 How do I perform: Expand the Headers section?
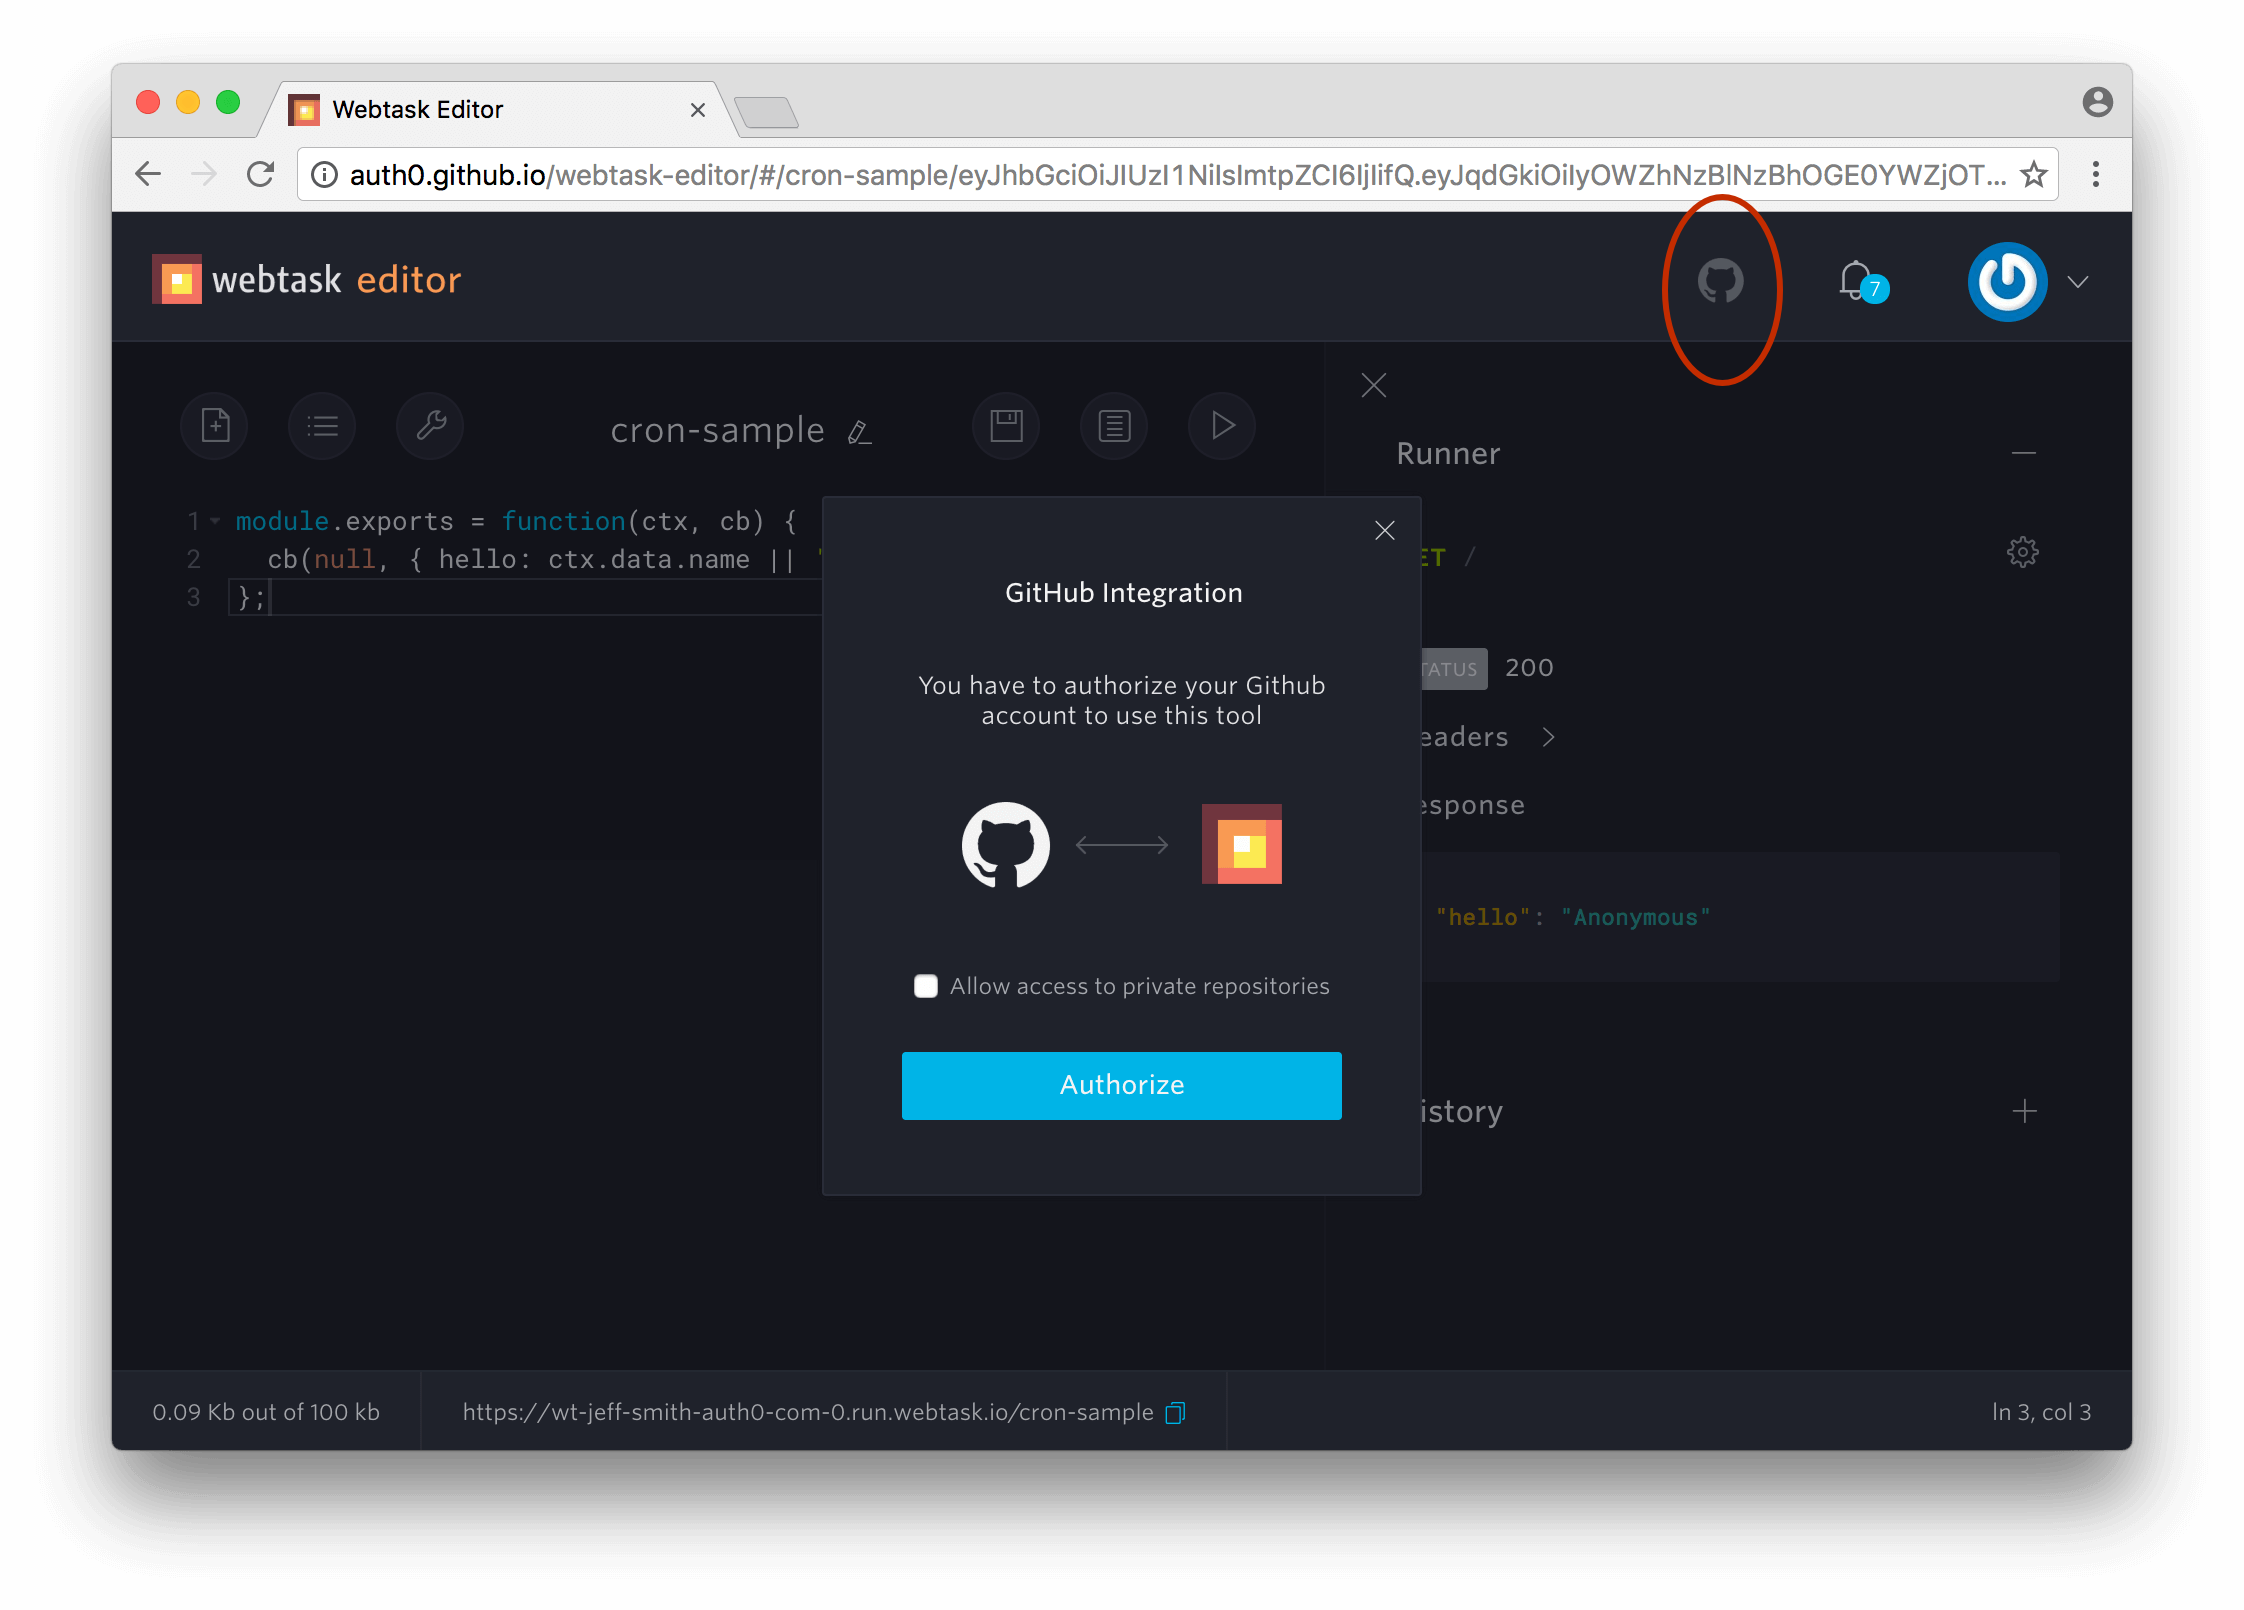click(x=1549, y=737)
